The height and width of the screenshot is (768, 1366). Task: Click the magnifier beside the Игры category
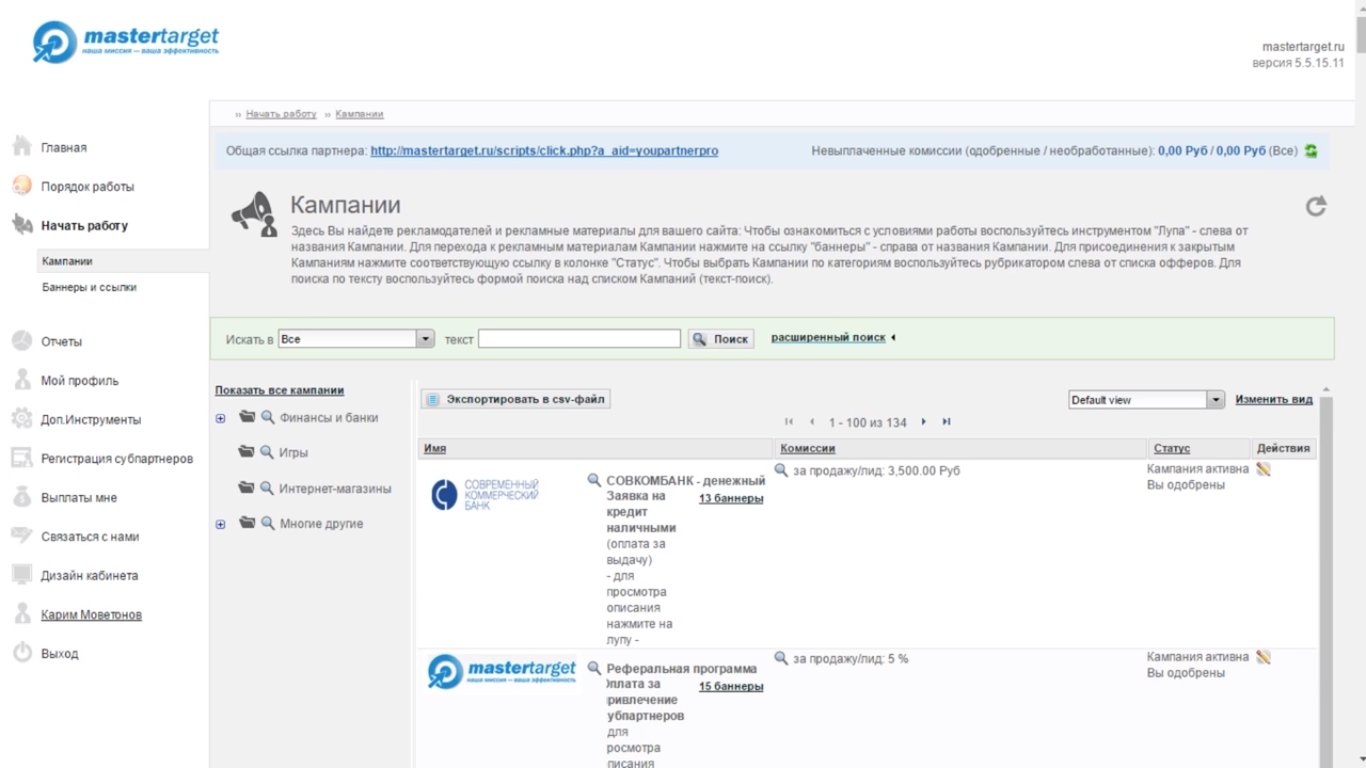tap(267, 452)
